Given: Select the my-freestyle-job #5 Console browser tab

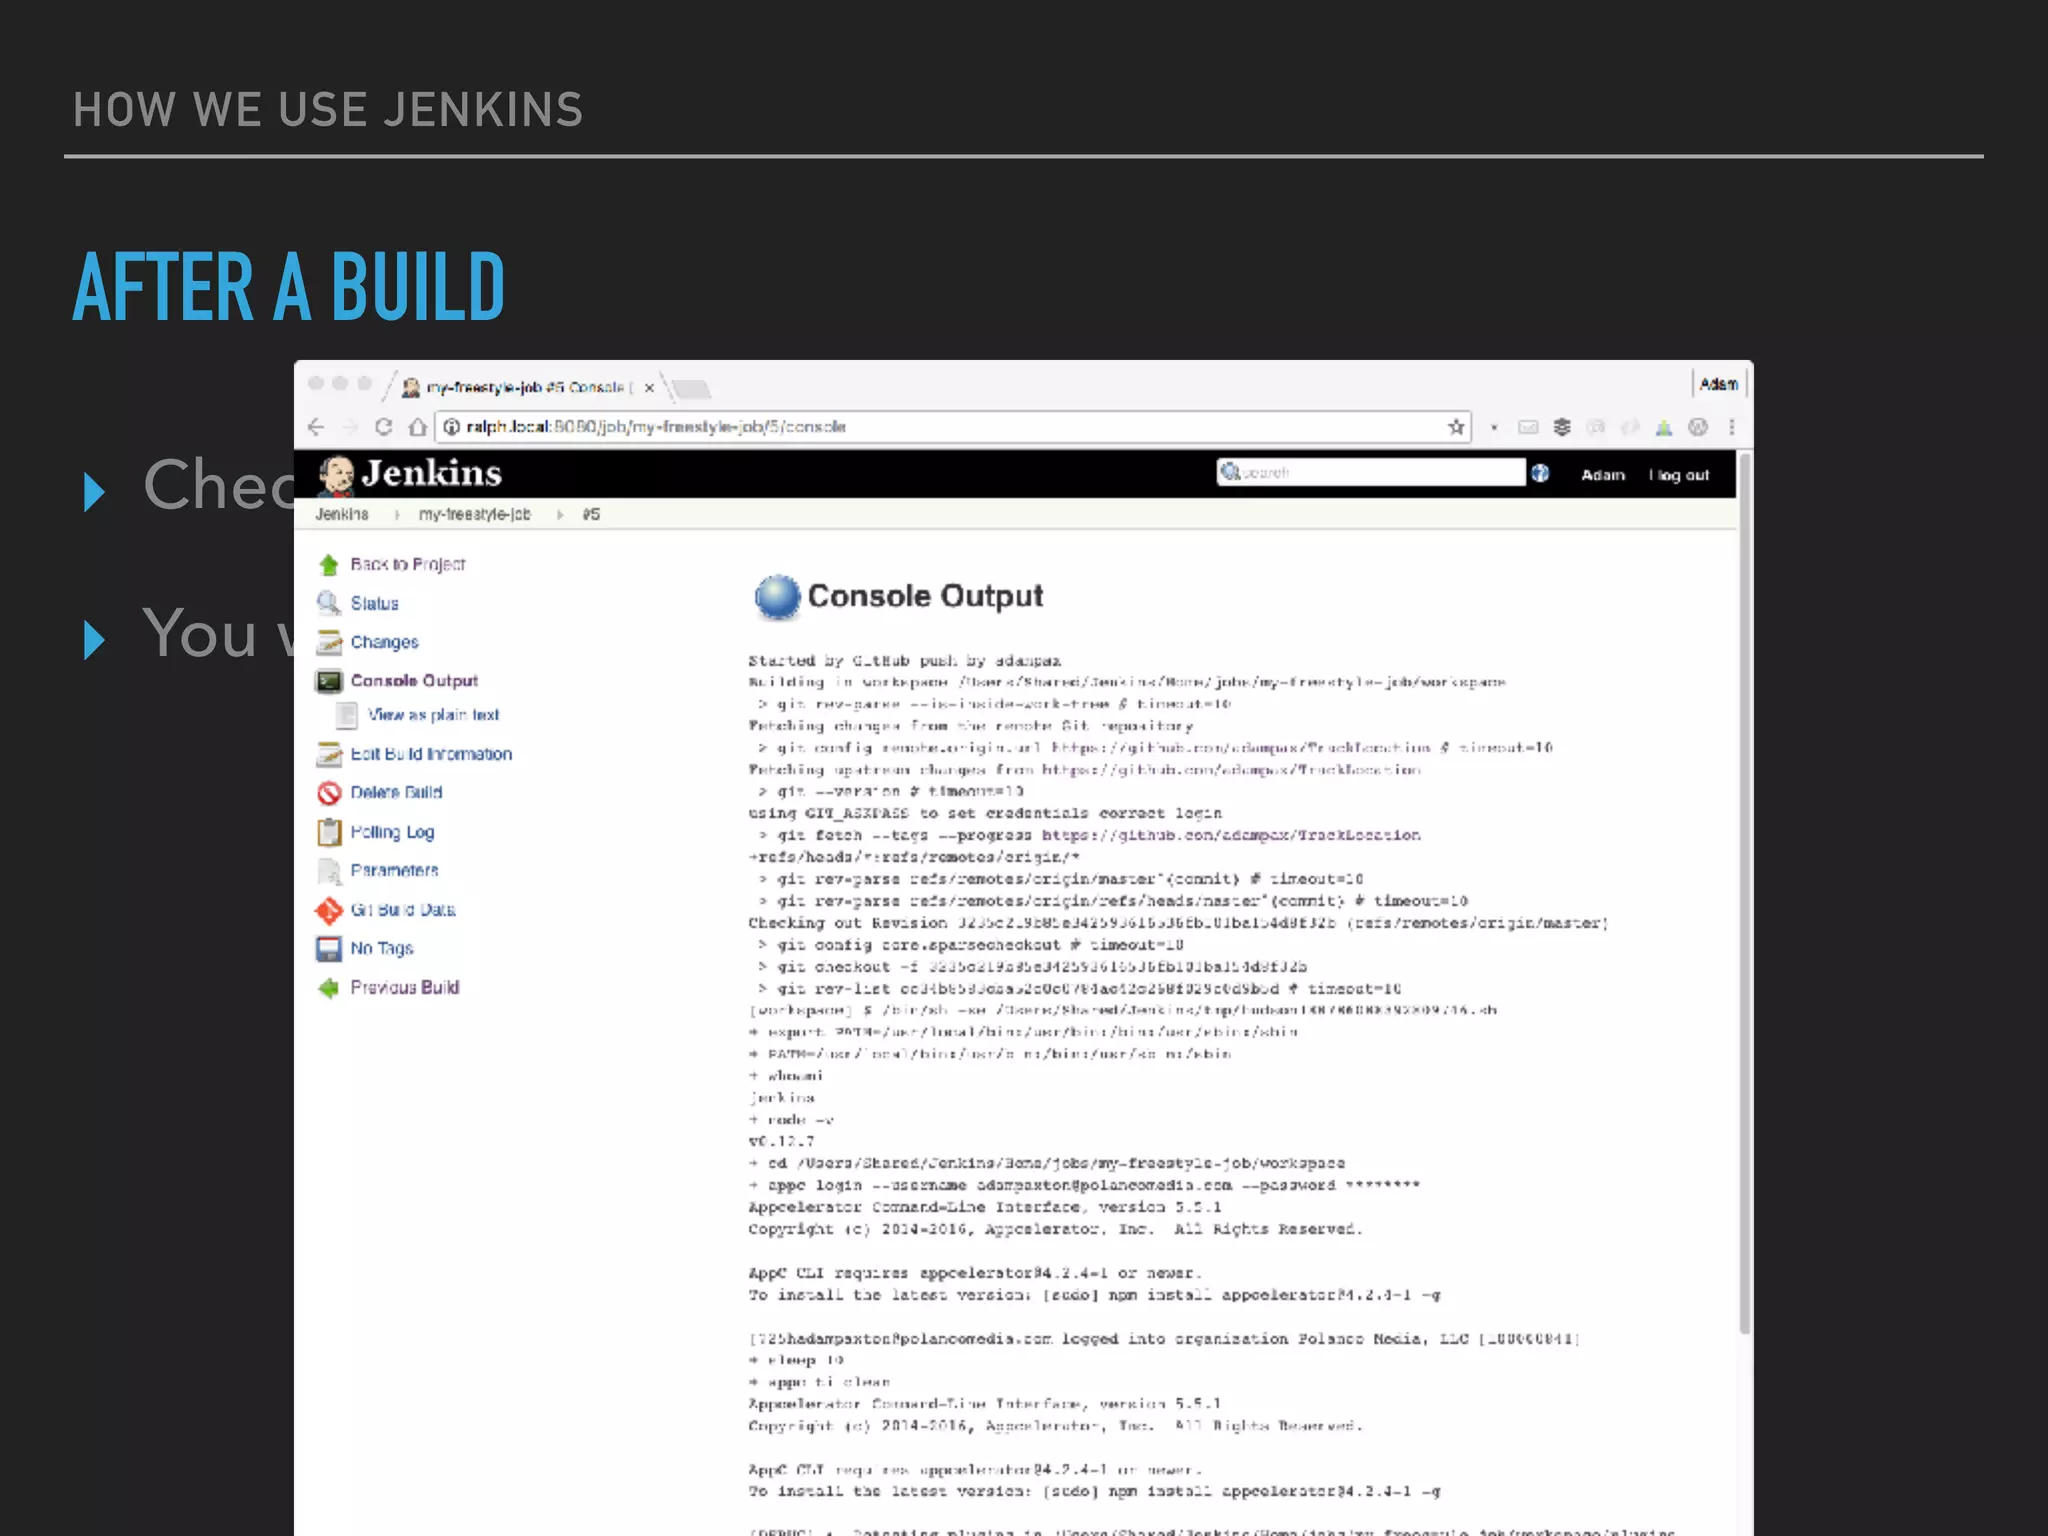Looking at the screenshot, I should (x=526, y=387).
